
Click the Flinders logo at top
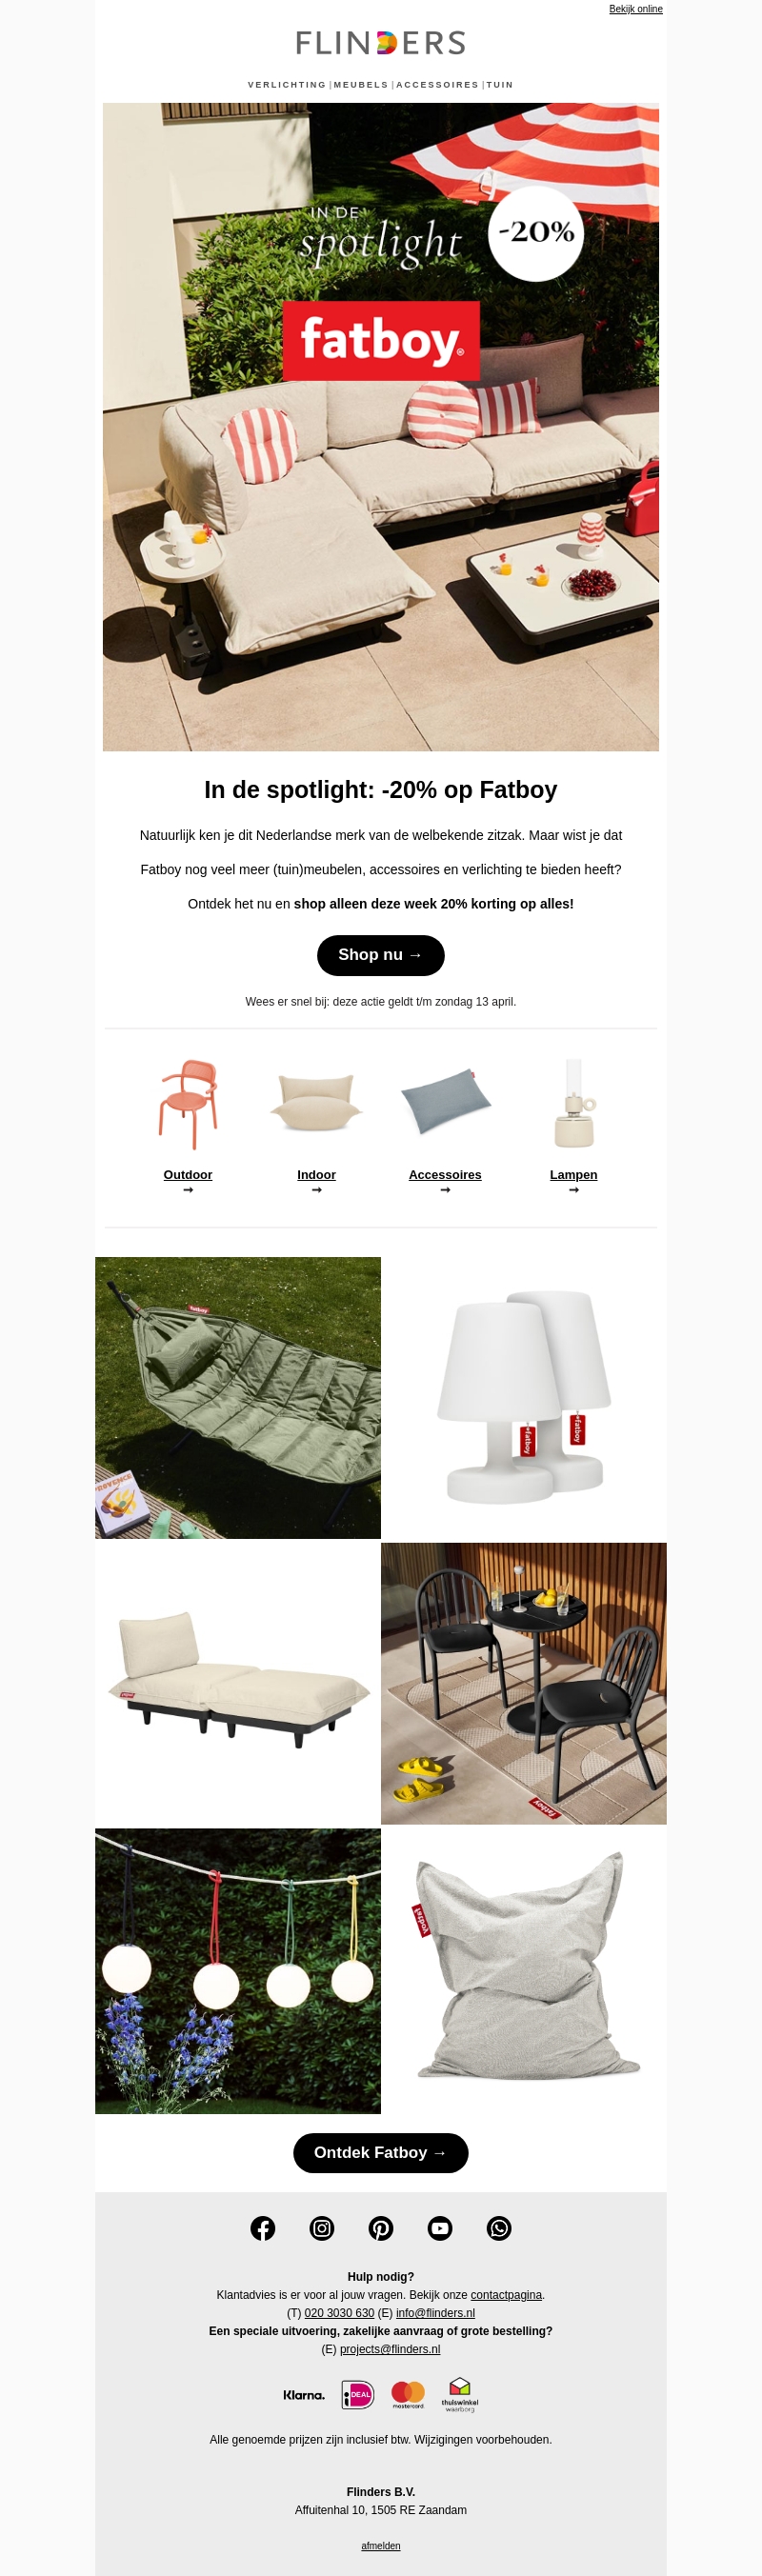(381, 43)
